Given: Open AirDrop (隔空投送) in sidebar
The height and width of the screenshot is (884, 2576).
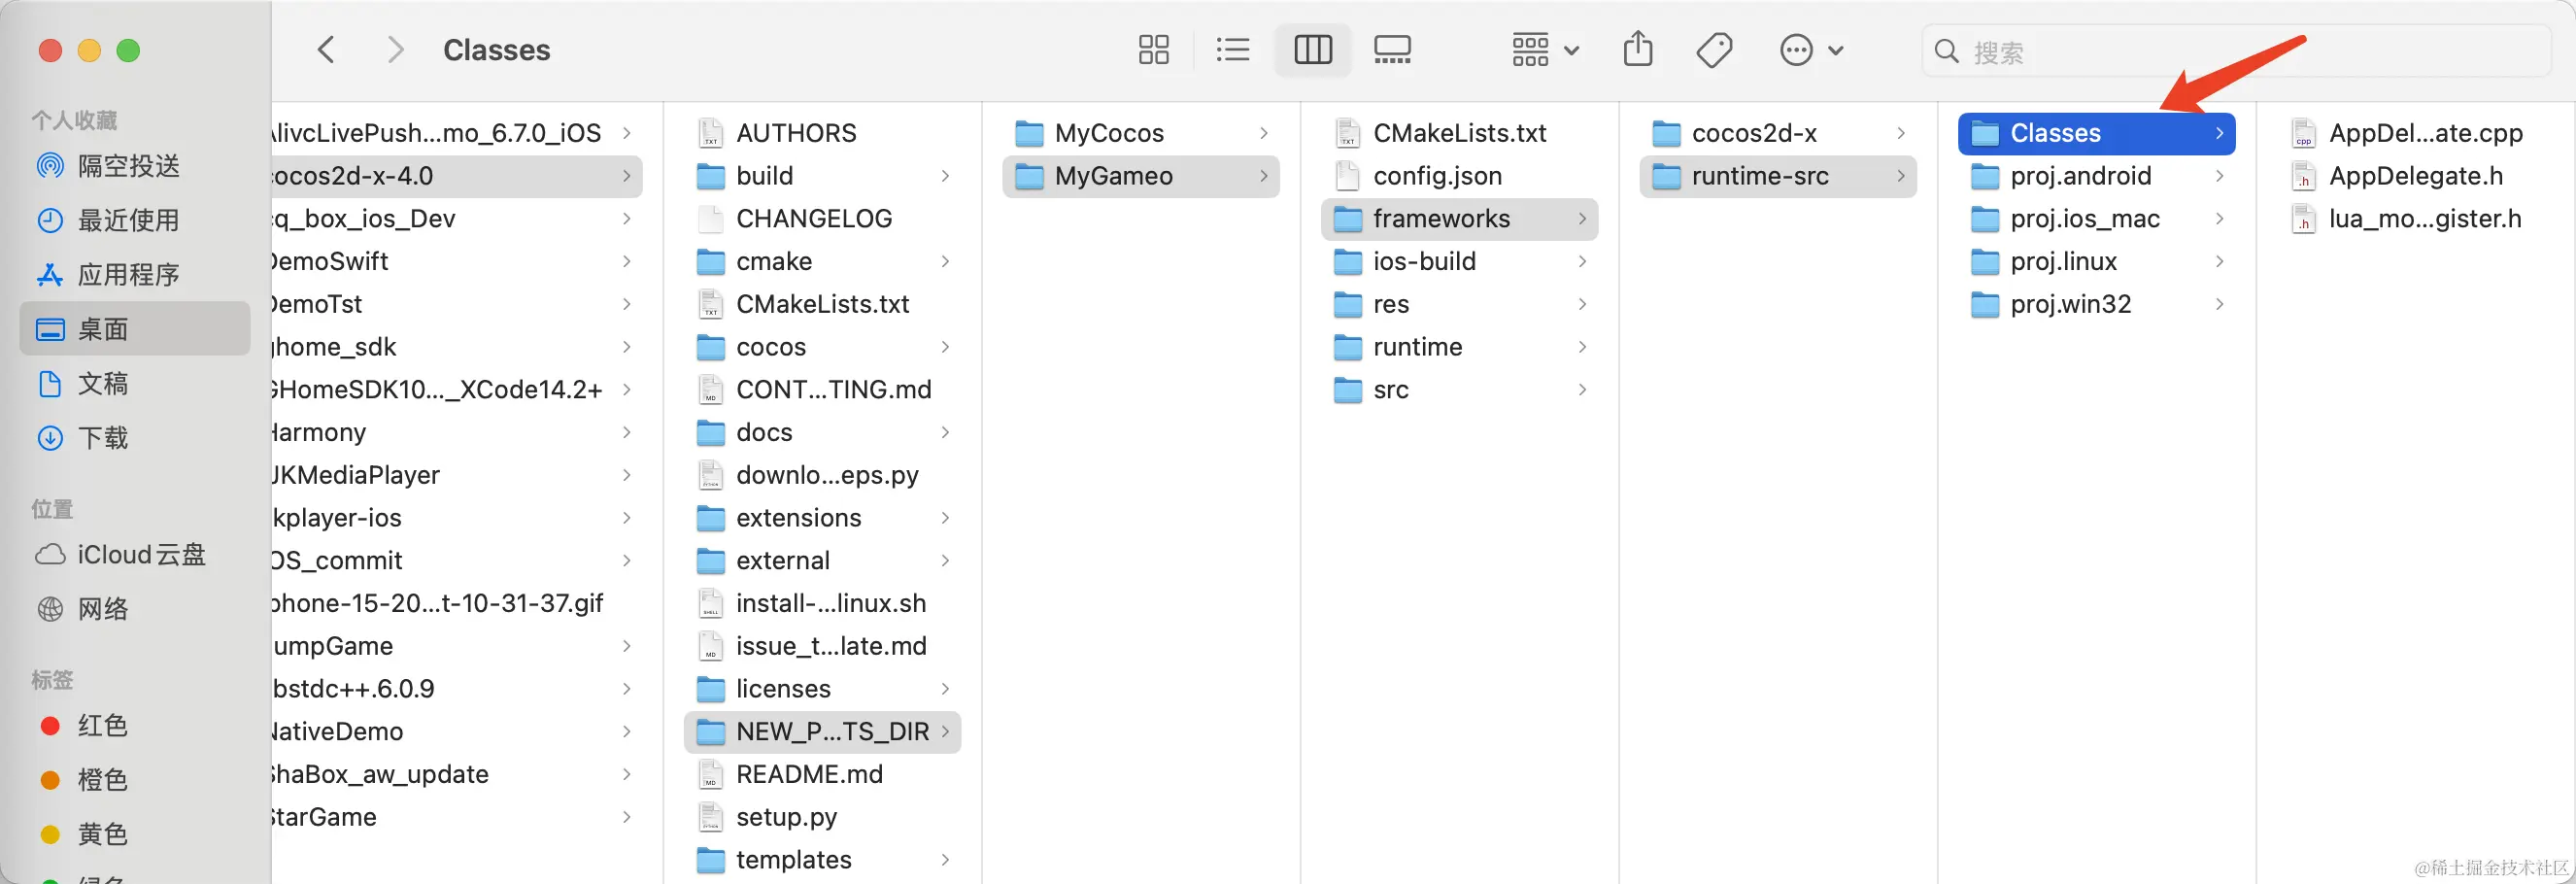Looking at the screenshot, I should click(x=135, y=166).
